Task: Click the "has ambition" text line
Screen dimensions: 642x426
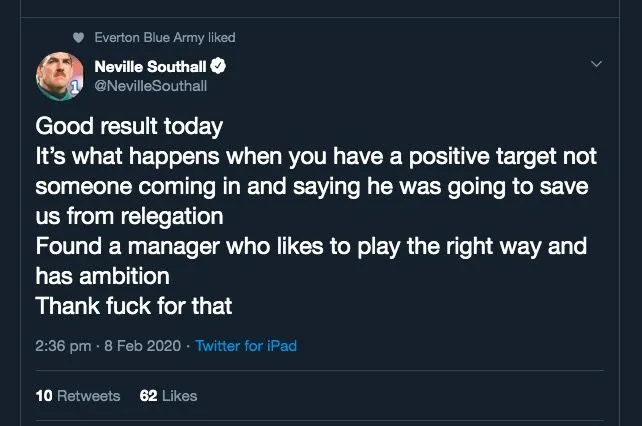Action: pos(102,276)
